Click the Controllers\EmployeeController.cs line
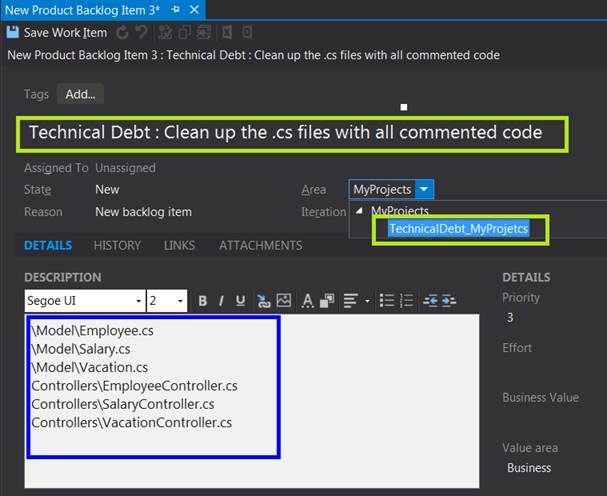Image resolution: width=607 pixels, height=496 pixels. pos(134,386)
